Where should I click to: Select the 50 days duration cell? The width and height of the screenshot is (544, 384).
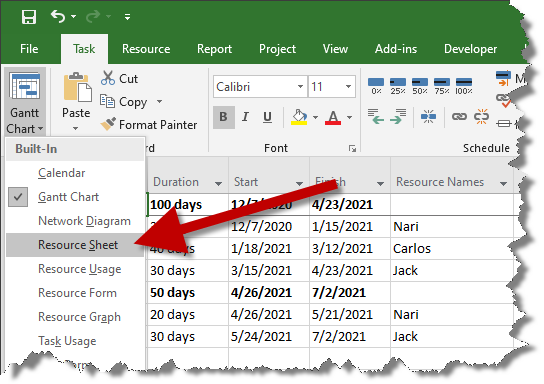pos(188,292)
